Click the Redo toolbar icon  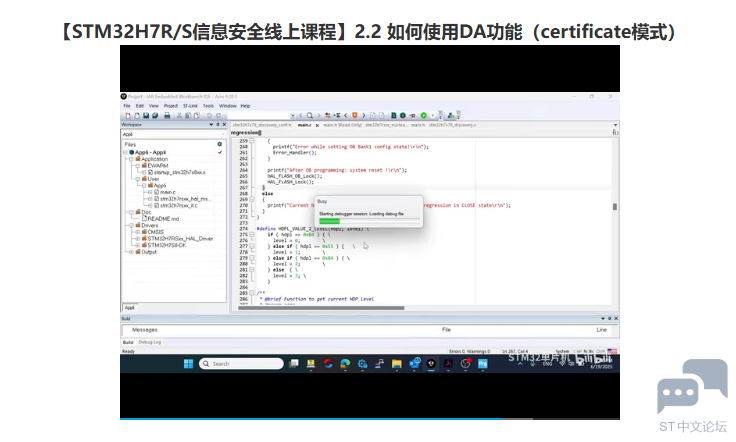tap(218, 115)
